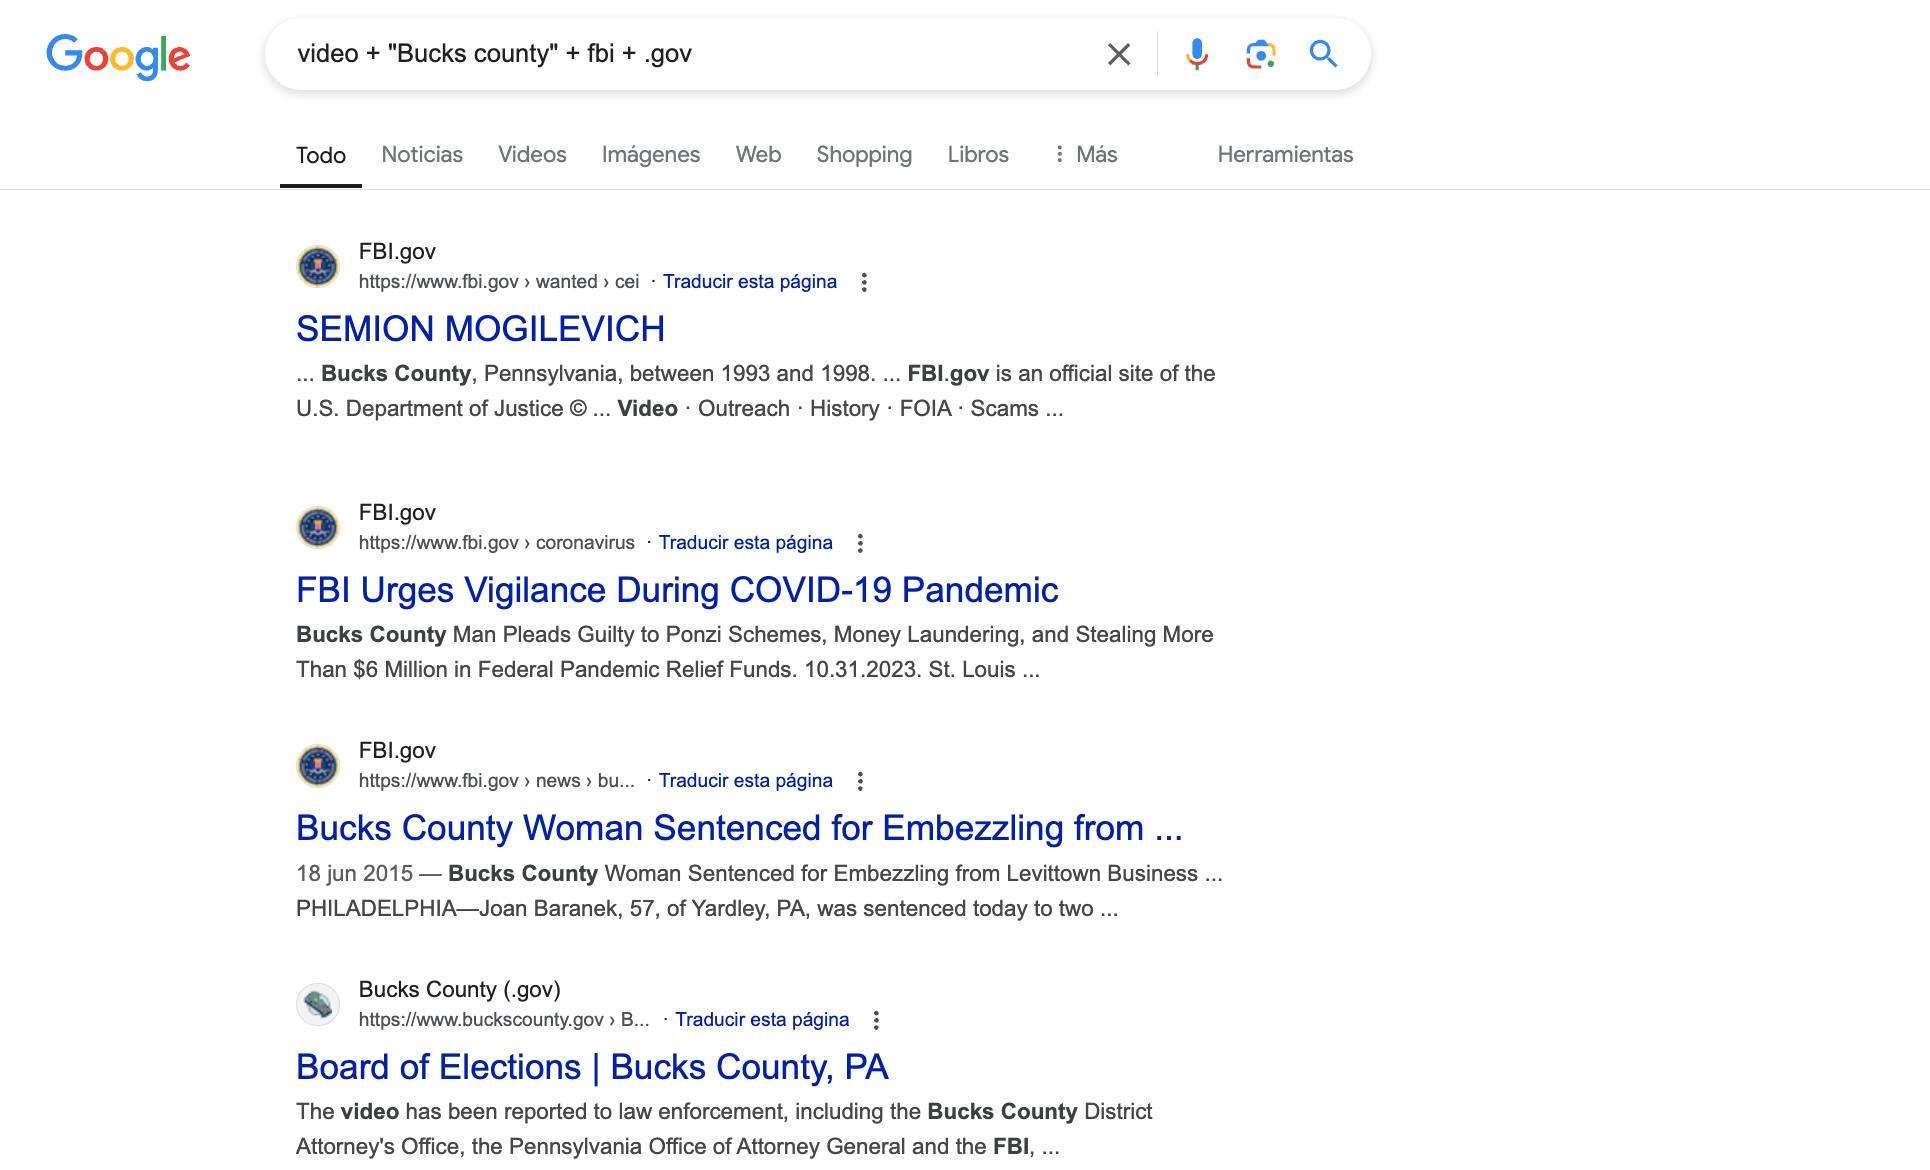This screenshot has width=1930, height=1170.
Task: Click Traducir esta página for buckscounty.gov result
Action: pyautogui.click(x=762, y=1019)
